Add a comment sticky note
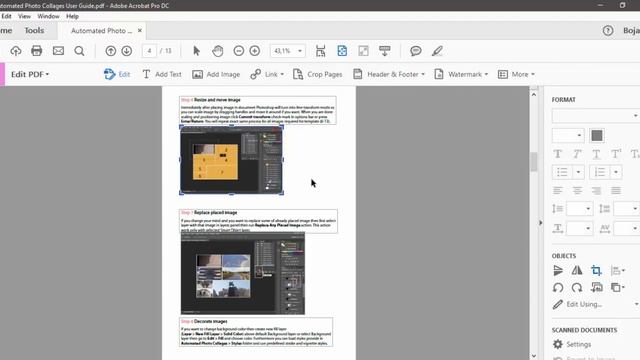The width and height of the screenshot is (640, 360). 416,51
